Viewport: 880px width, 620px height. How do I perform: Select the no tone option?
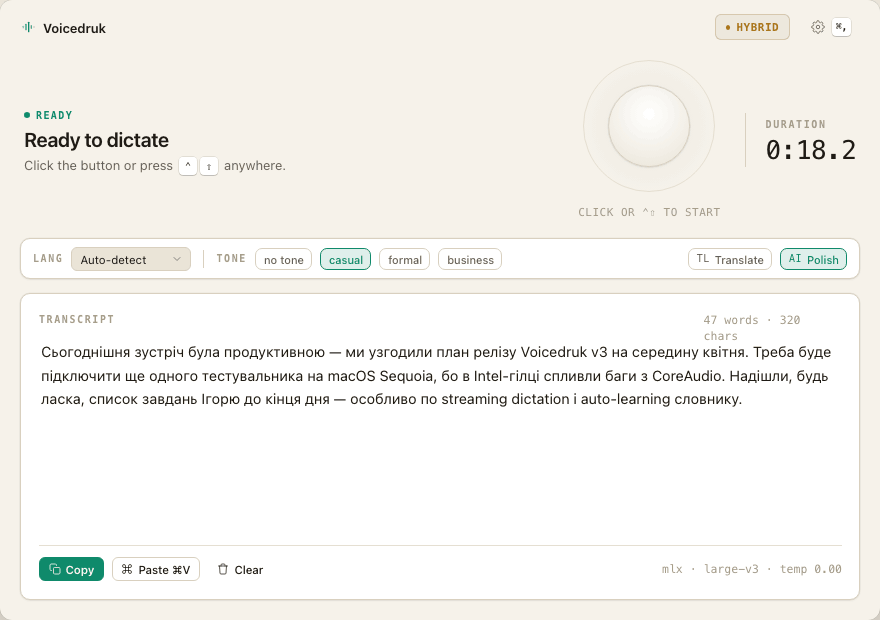283,259
